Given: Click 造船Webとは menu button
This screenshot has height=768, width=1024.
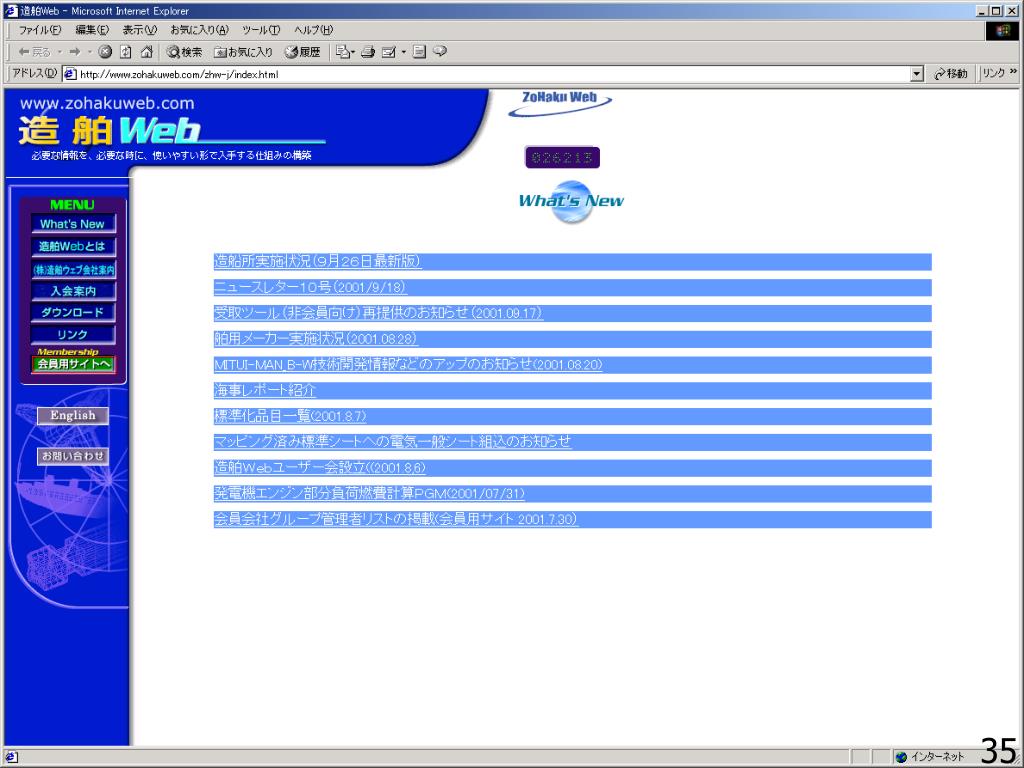Looking at the screenshot, I should (x=73, y=246).
